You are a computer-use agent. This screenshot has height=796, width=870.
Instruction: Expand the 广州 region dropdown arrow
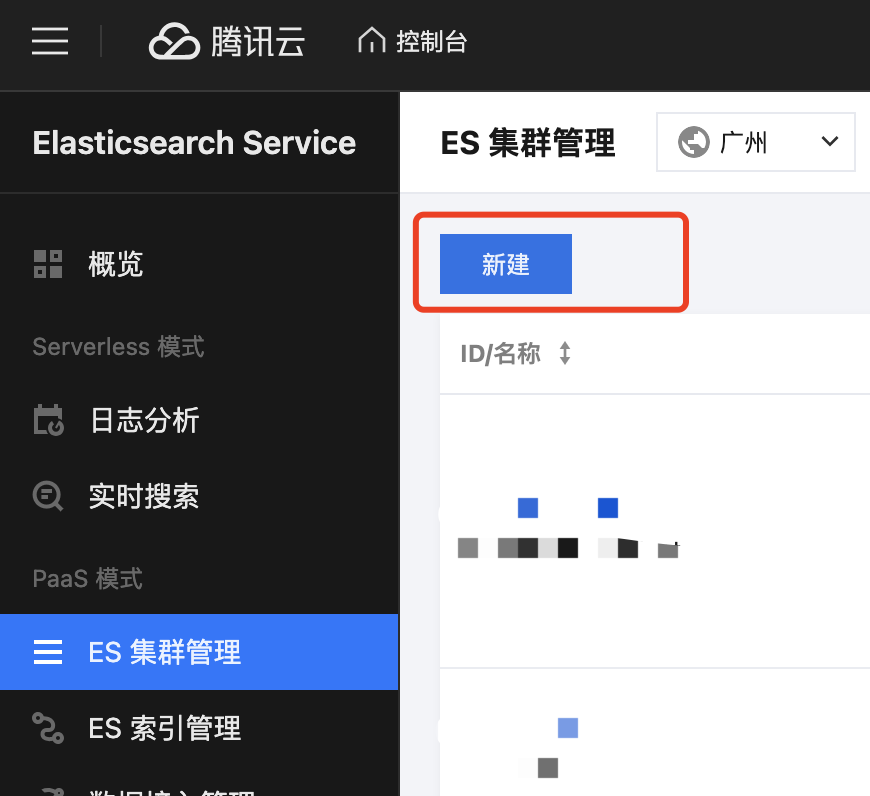coord(829,141)
